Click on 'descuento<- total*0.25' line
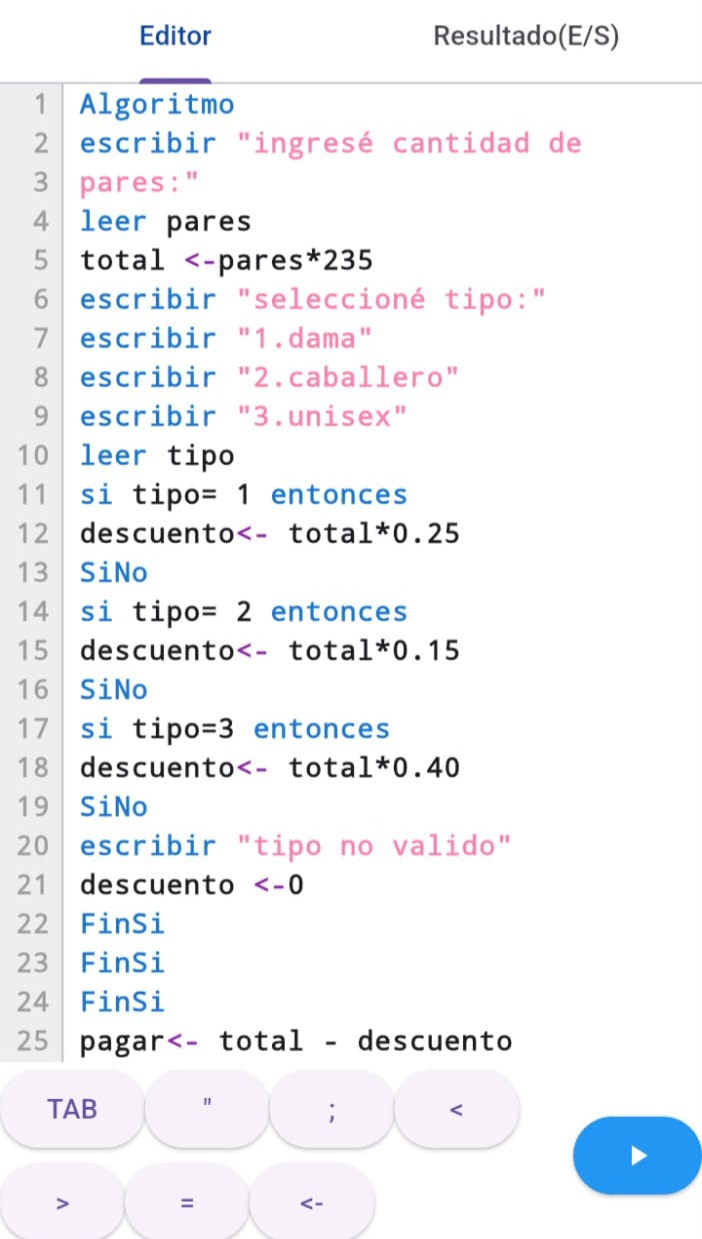702x1239 pixels. [x=270, y=533]
